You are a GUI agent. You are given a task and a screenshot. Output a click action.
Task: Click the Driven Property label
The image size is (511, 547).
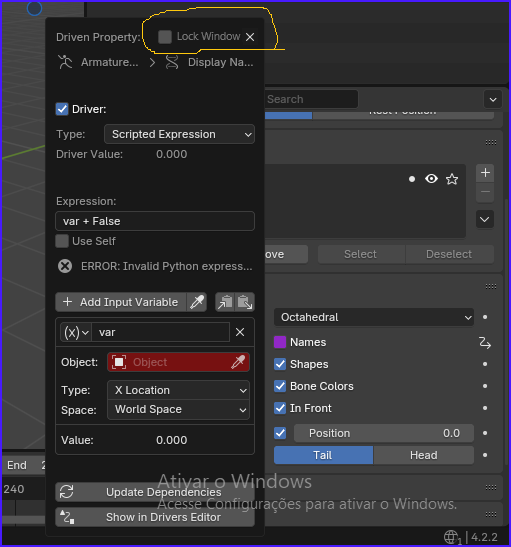pyautogui.click(x=98, y=37)
